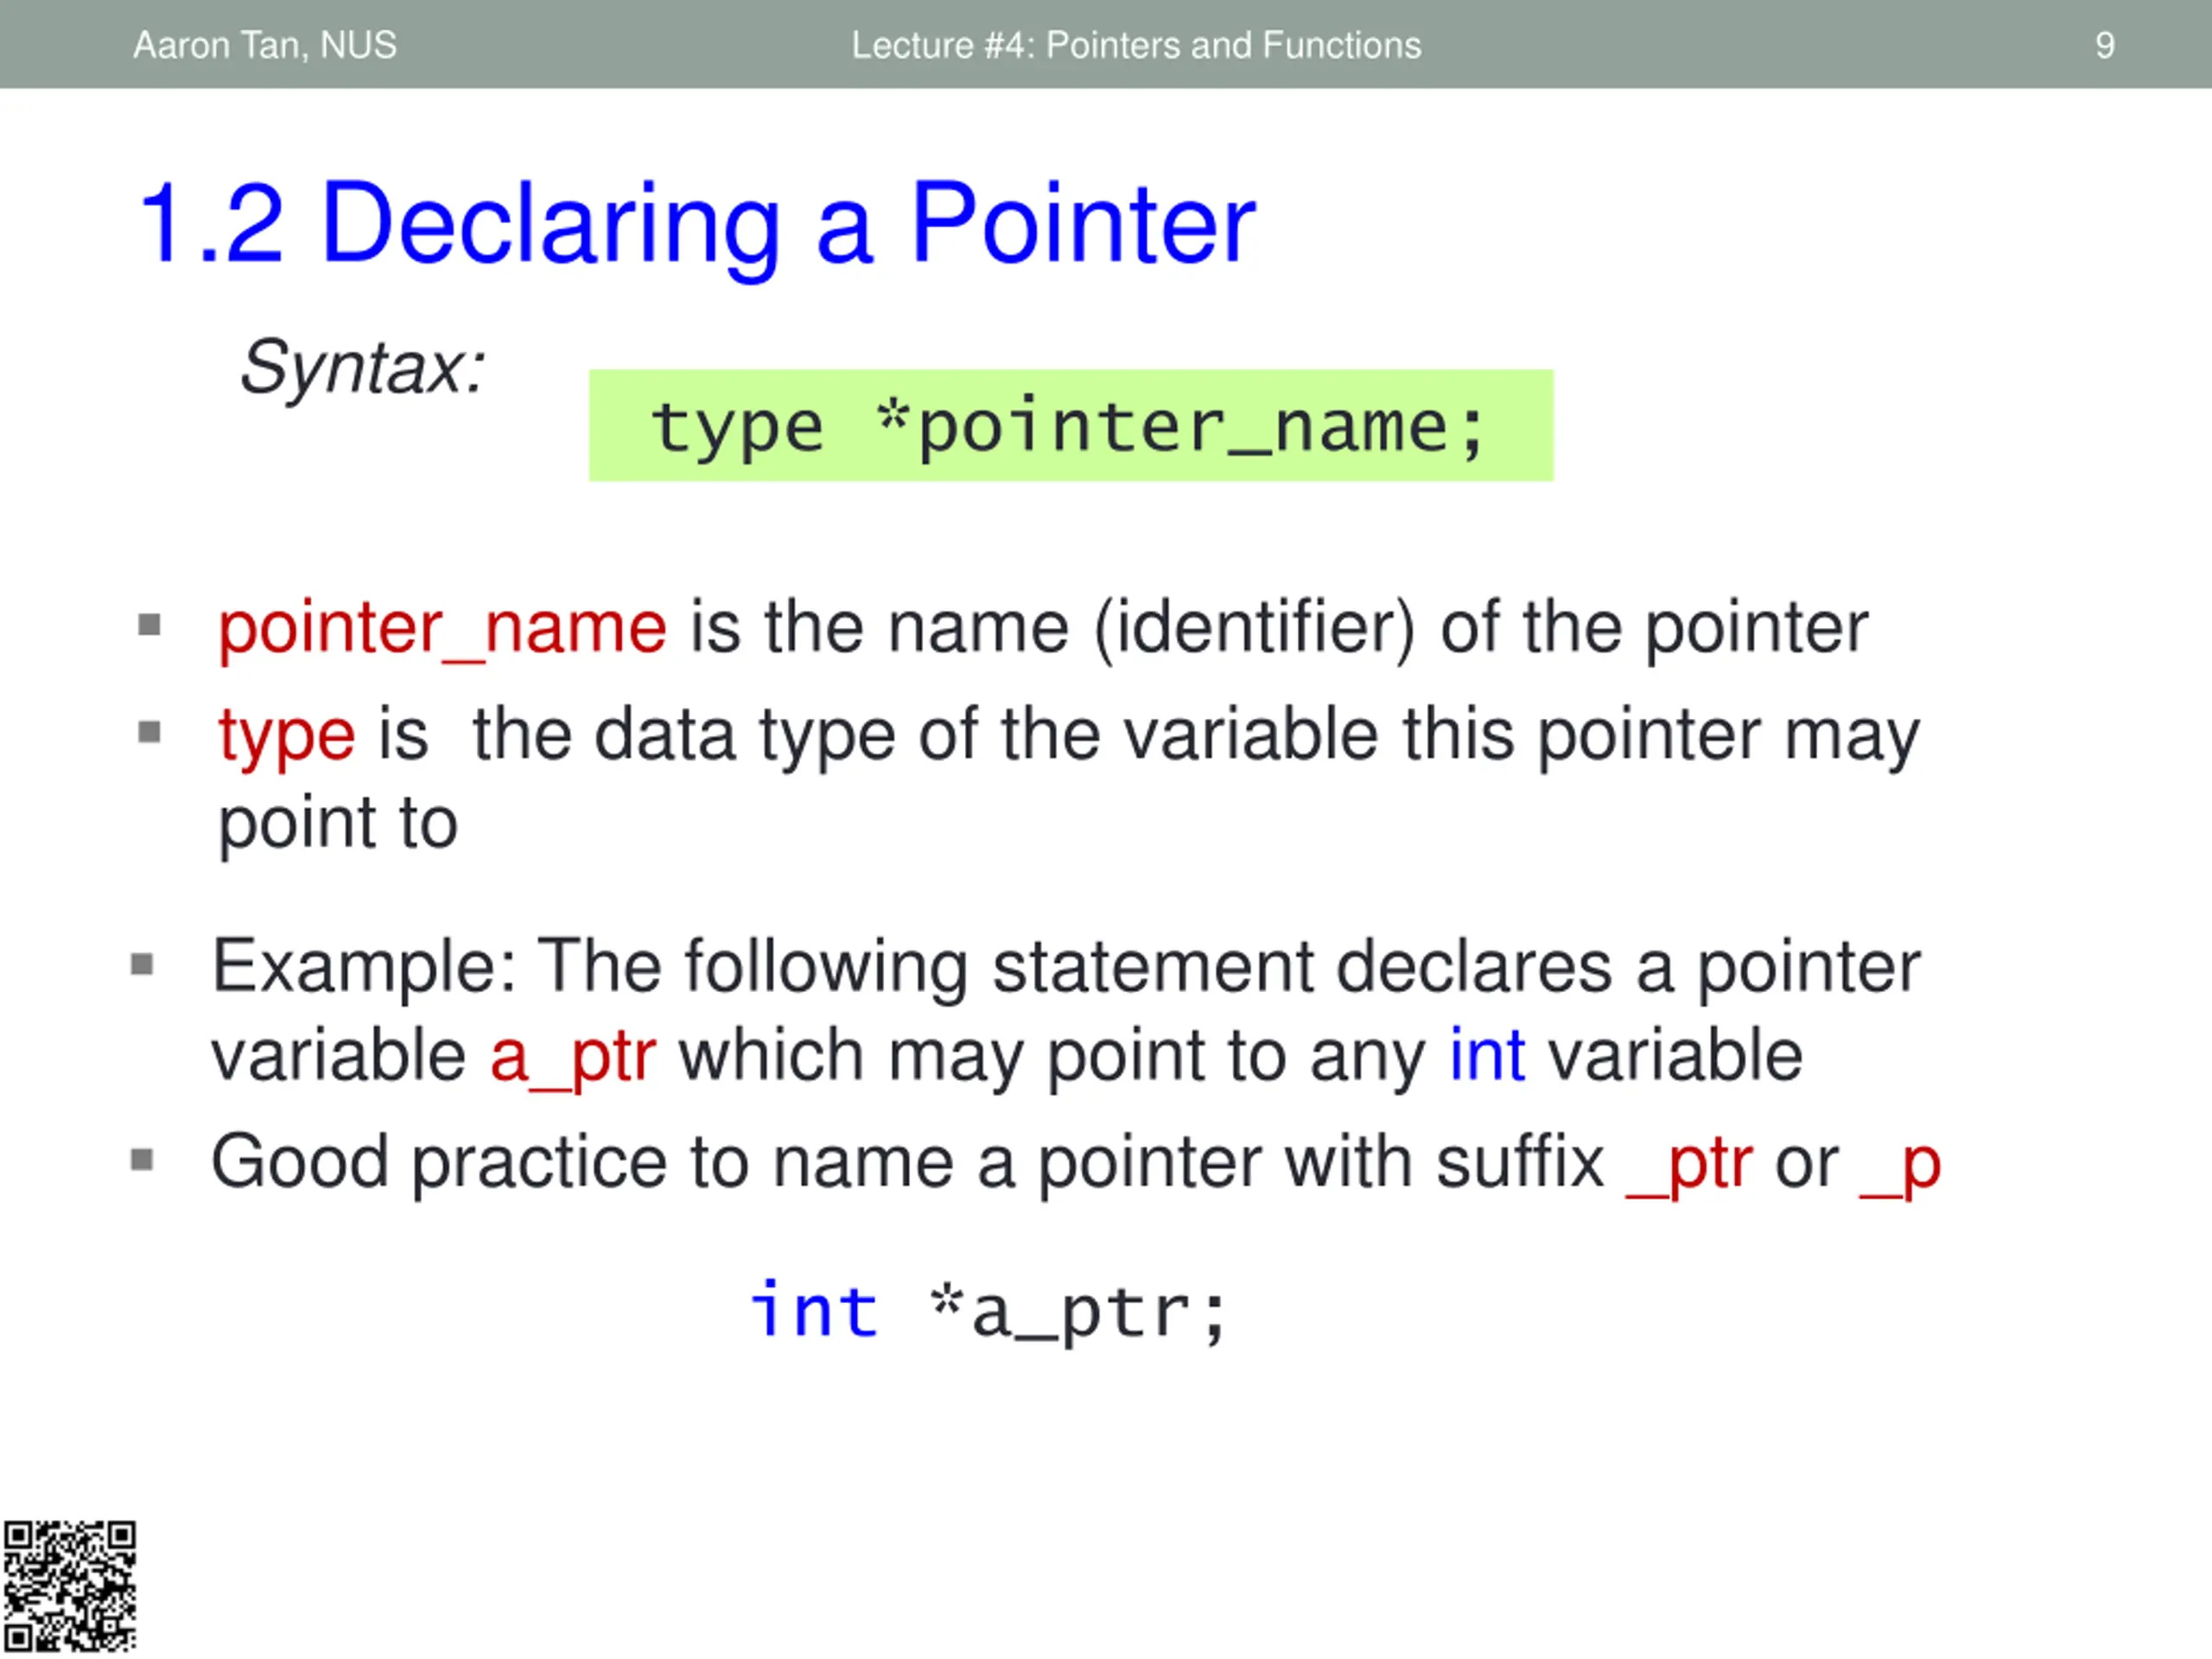Click the 'int *a_ptr;' code line
Viewport: 2212px width, 1659px height.
tap(988, 1310)
